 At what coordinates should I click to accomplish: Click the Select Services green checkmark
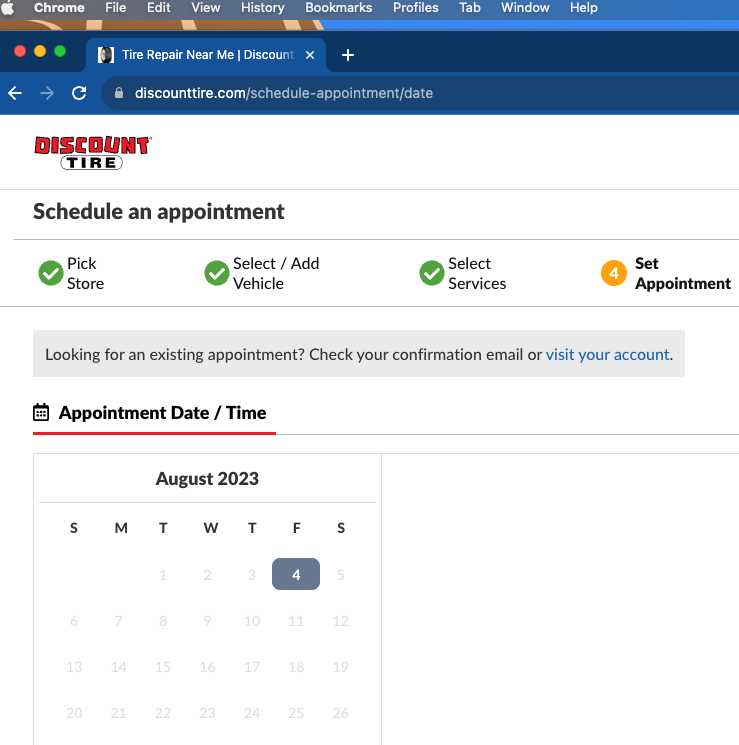coord(432,273)
